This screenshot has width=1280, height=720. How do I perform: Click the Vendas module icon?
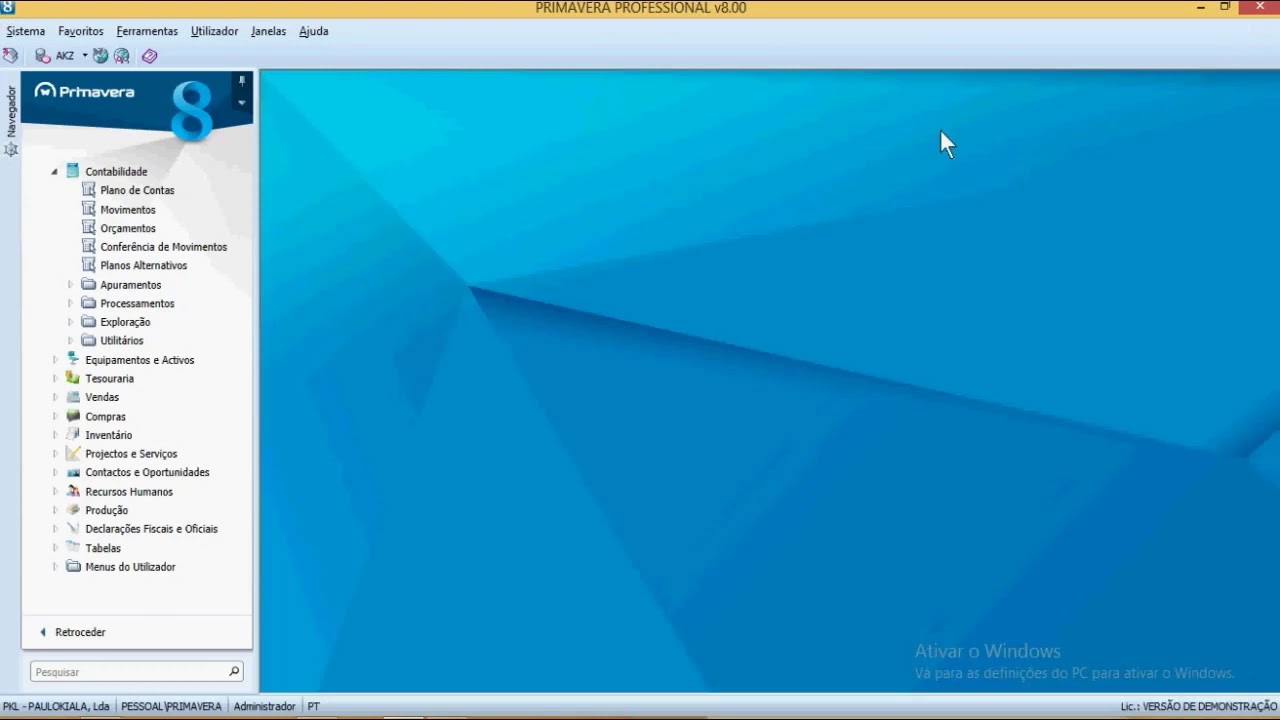72,397
